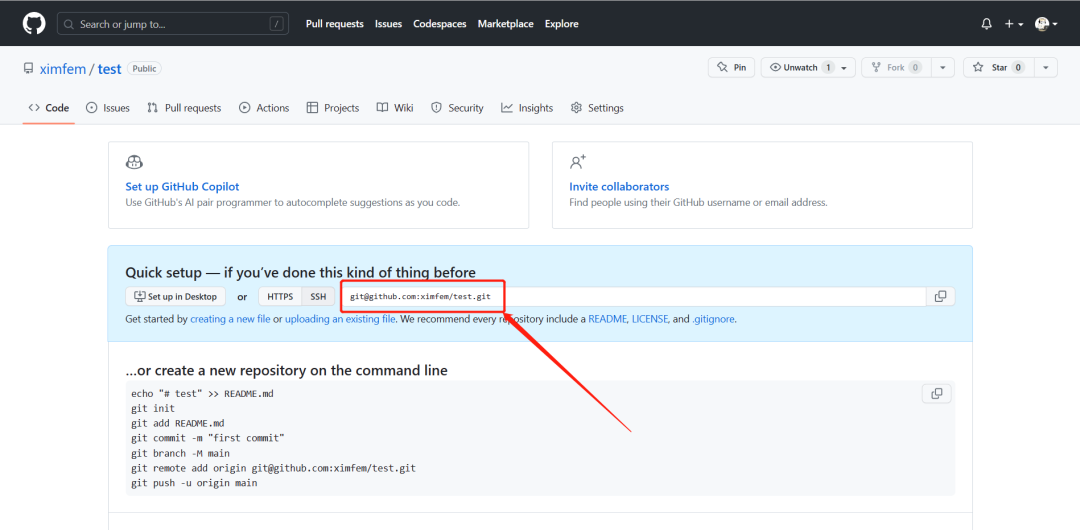Image resolution: width=1080 pixels, height=530 pixels.
Task: Open the plus create-new dropdown
Action: (1014, 24)
